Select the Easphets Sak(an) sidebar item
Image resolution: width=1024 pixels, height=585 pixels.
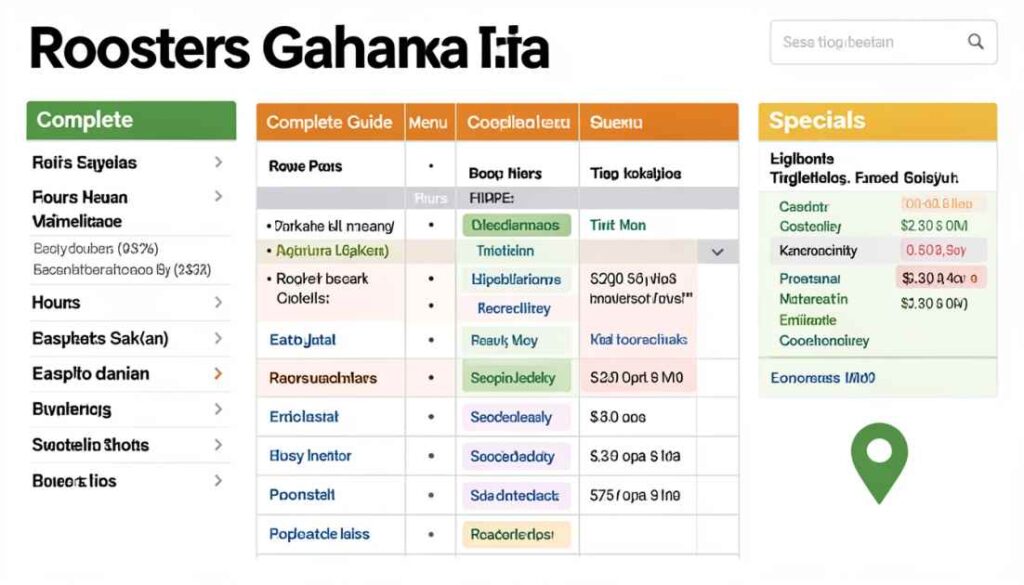click(100, 338)
